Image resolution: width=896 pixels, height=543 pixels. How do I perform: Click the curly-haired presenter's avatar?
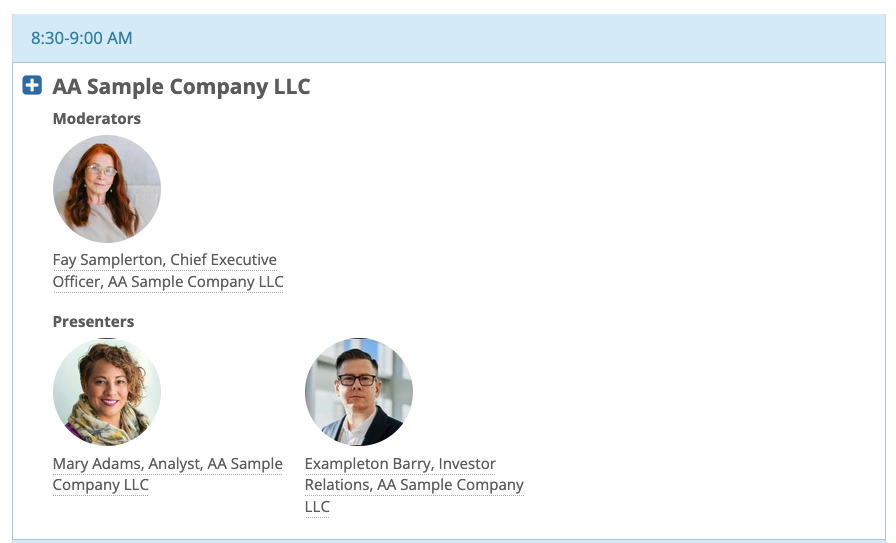pyautogui.click(x=107, y=391)
